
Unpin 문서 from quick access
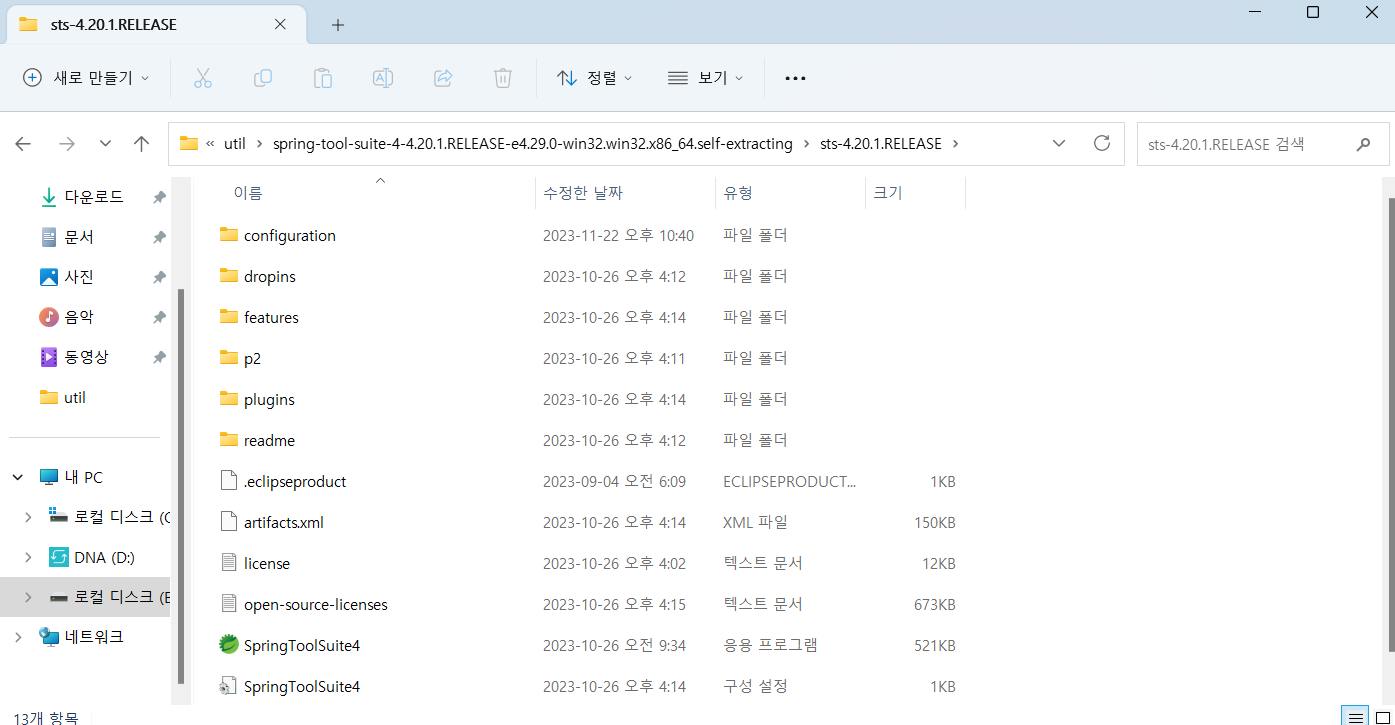159,238
